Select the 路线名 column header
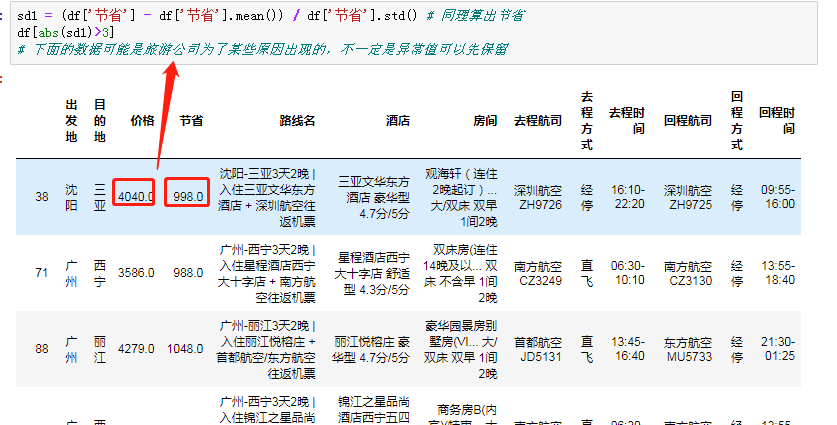The width and height of the screenshot is (837, 425). click(297, 121)
